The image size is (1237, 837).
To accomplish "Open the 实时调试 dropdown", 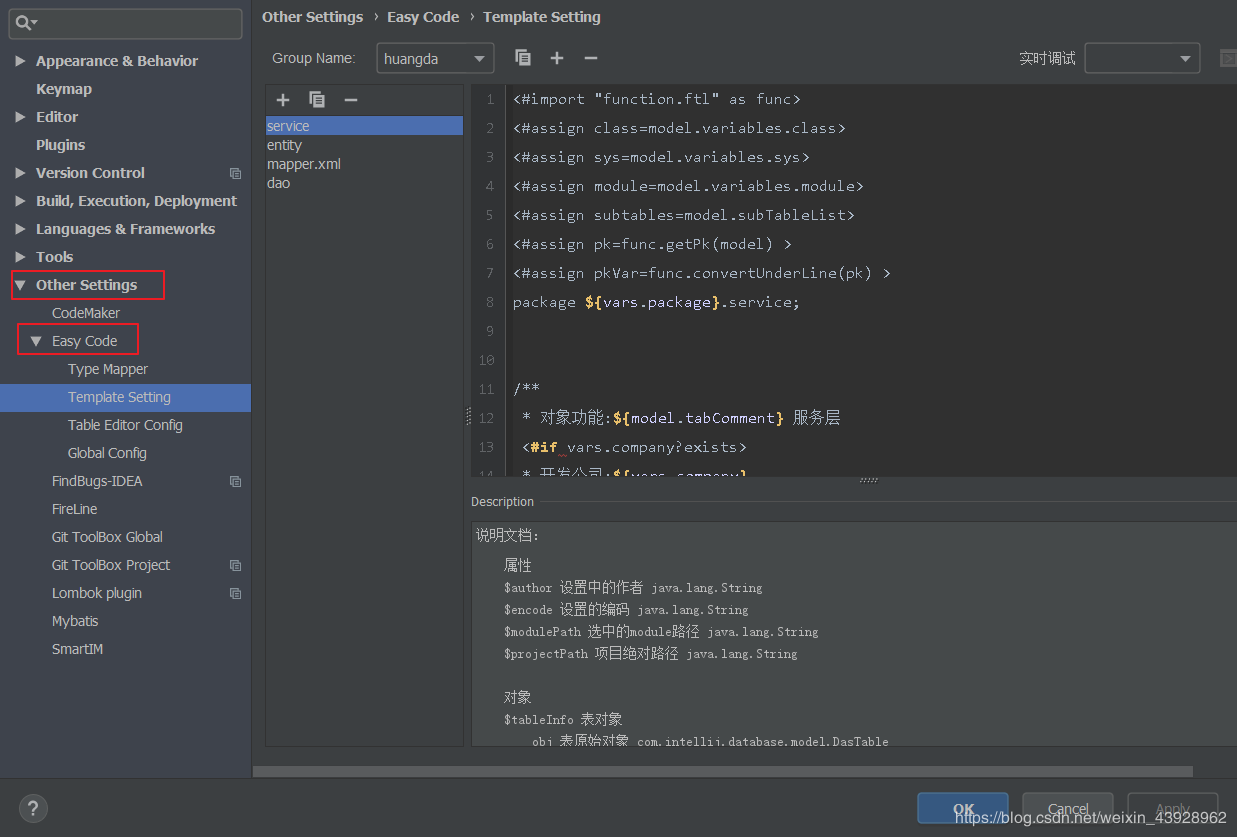I will 1142,58.
